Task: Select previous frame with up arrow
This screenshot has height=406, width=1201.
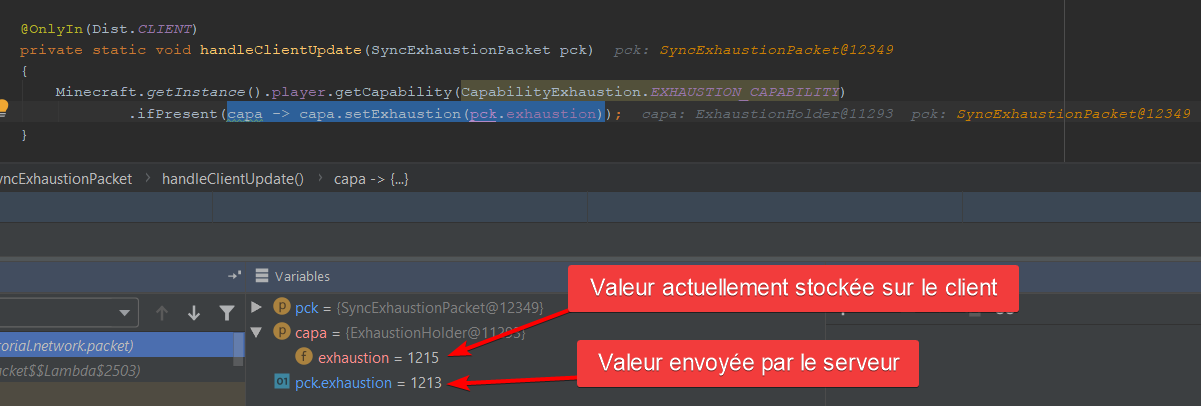Action: pyautogui.click(x=162, y=313)
